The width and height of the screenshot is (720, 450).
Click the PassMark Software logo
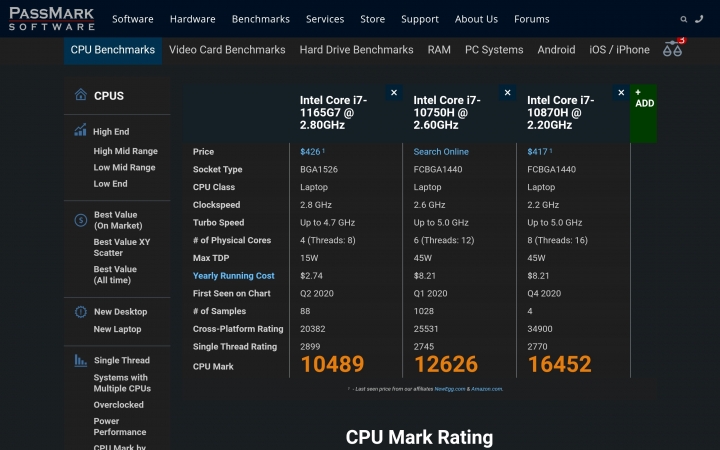51,19
